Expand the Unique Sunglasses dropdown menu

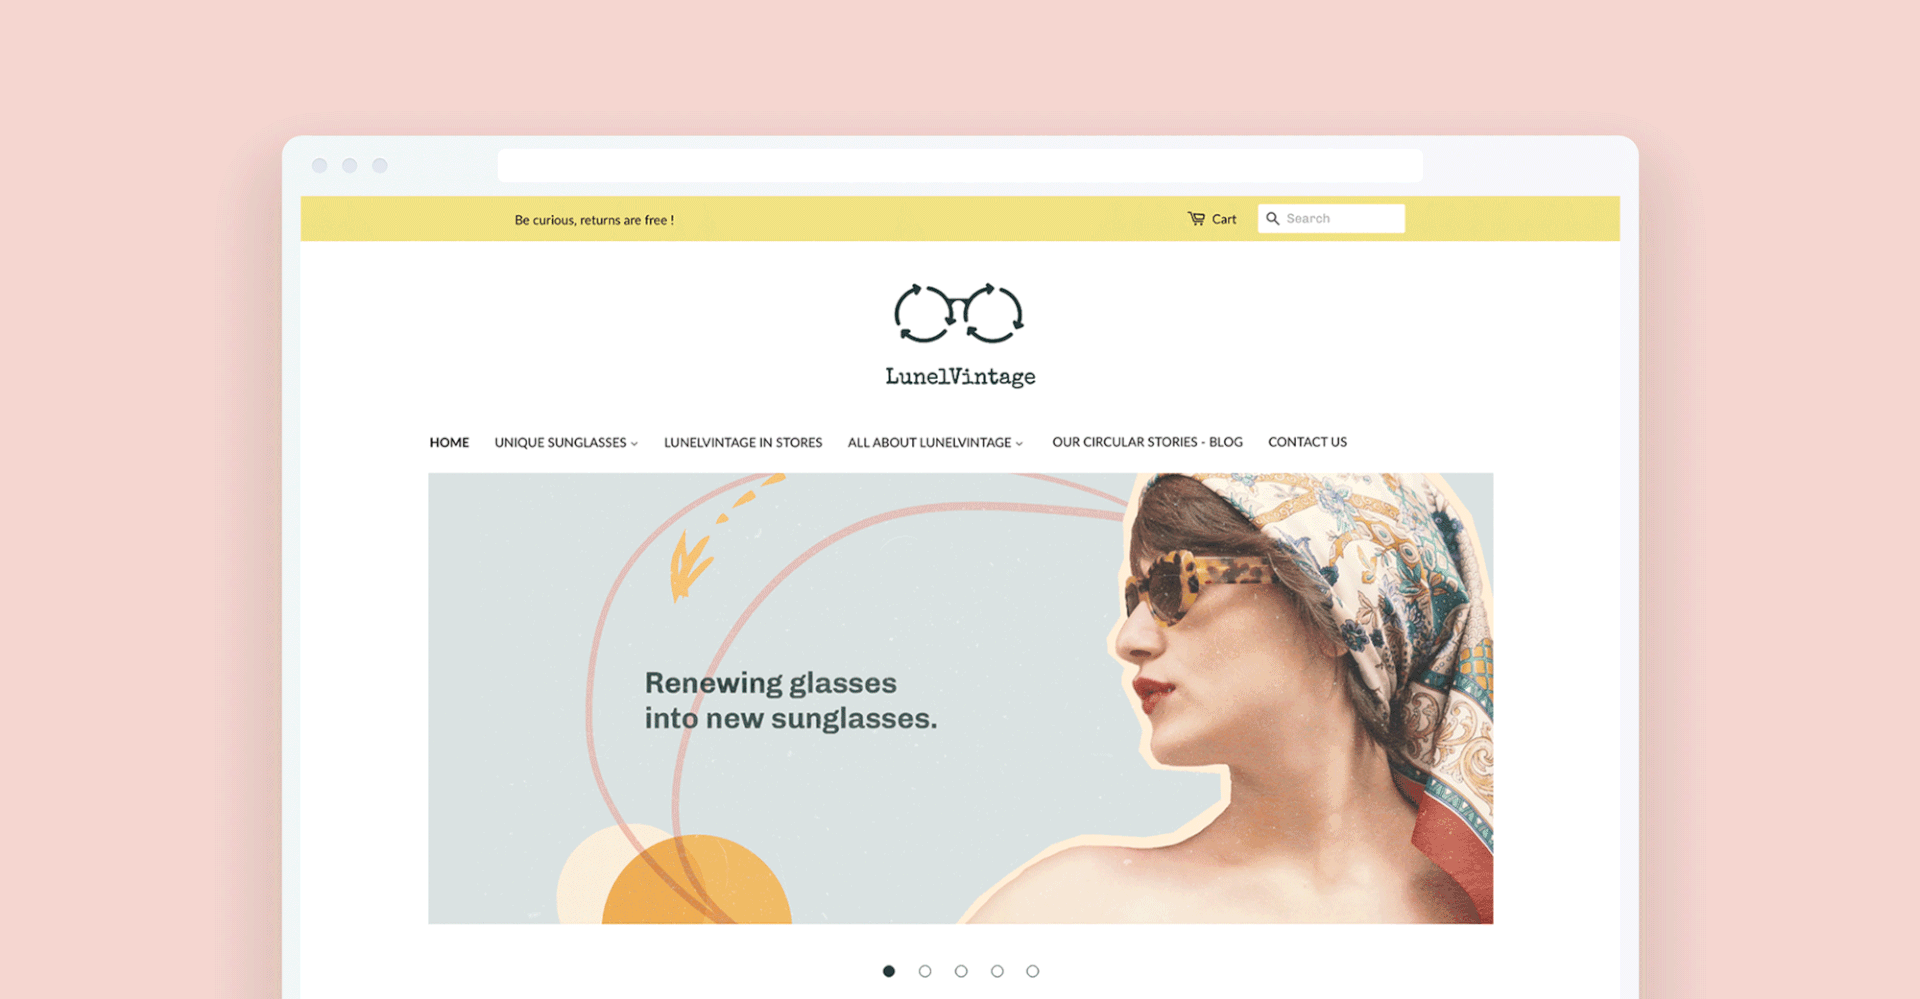point(566,442)
